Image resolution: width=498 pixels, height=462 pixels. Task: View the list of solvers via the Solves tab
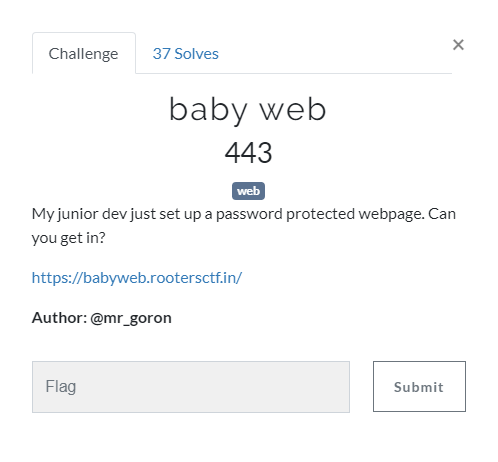pyautogui.click(x=185, y=54)
